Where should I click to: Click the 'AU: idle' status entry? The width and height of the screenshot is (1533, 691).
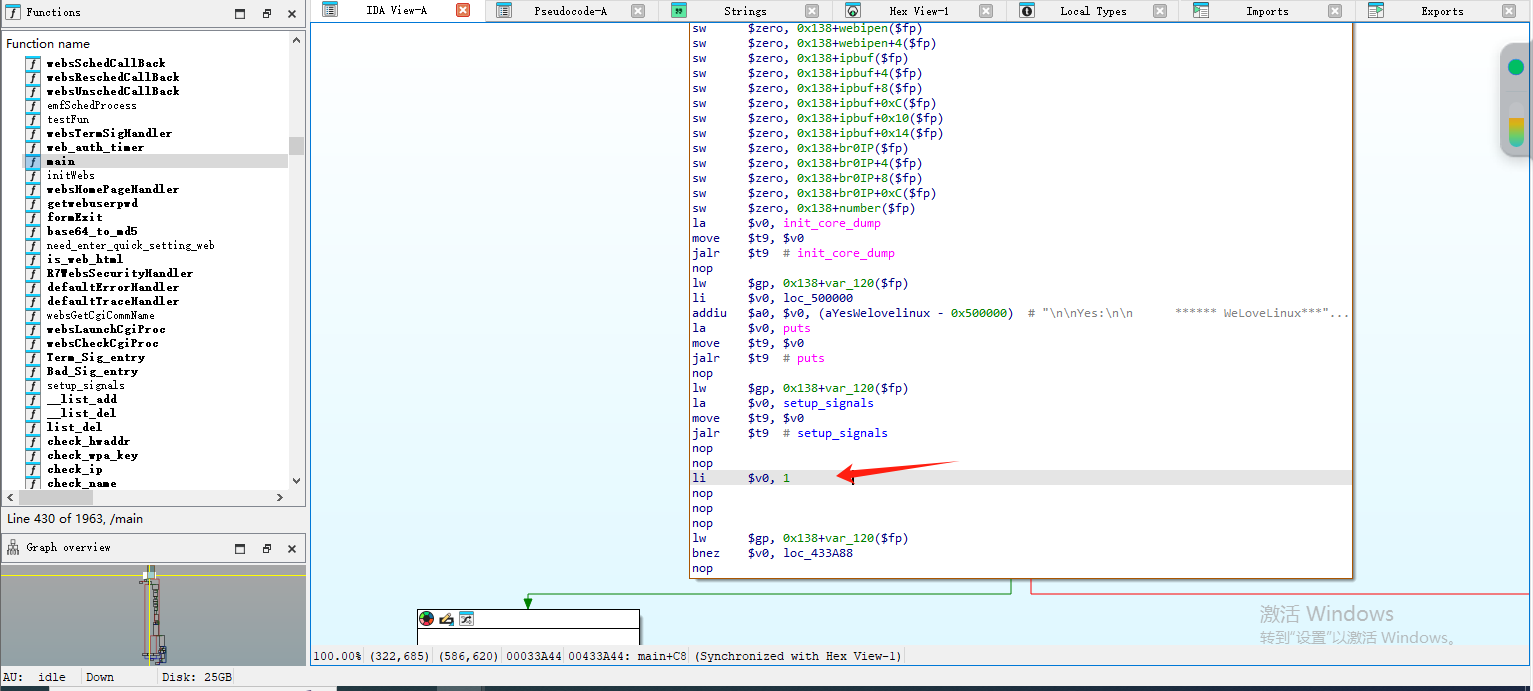[35, 677]
